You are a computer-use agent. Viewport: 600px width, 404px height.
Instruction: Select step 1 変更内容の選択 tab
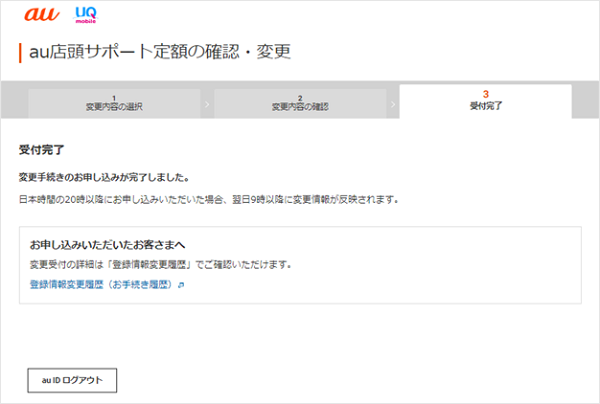pos(113,103)
